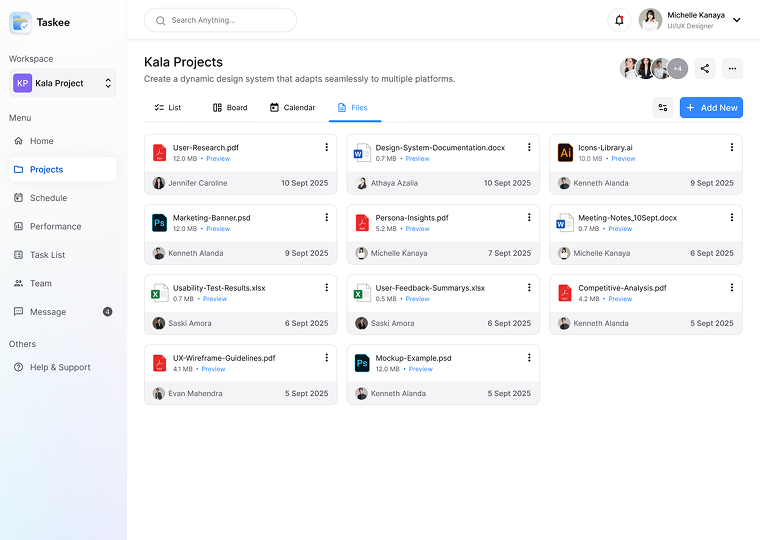Image resolution: width=760 pixels, height=540 pixels.
Task: Open kebab menu for UX-Wireframe-Guidelines.pdf
Action: pos(327,358)
